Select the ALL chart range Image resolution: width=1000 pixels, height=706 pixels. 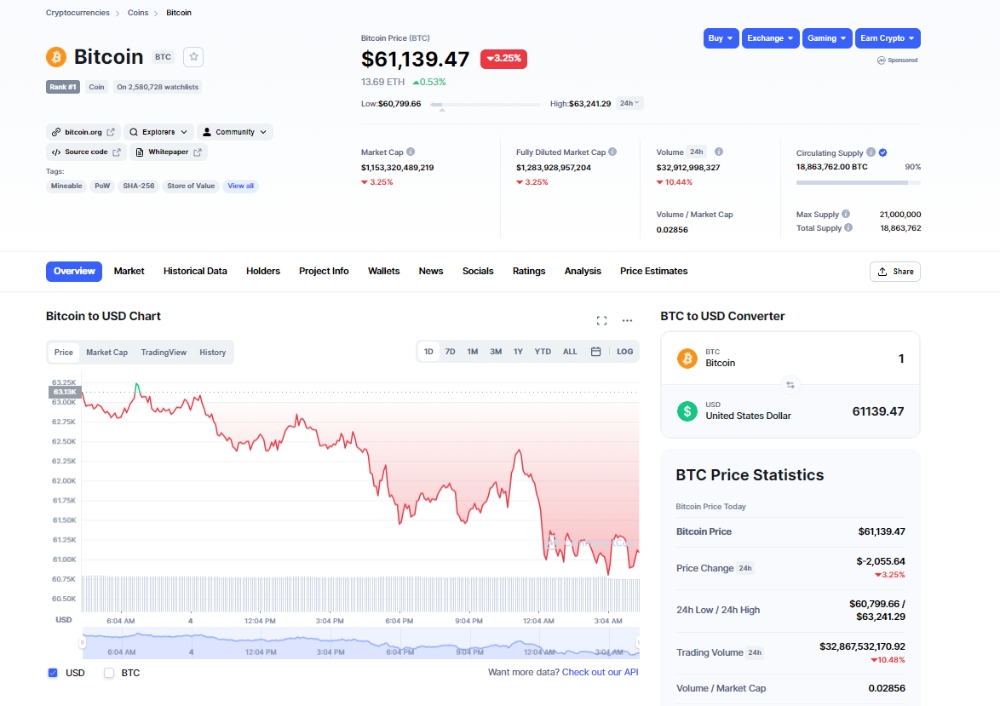[x=570, y=351]
